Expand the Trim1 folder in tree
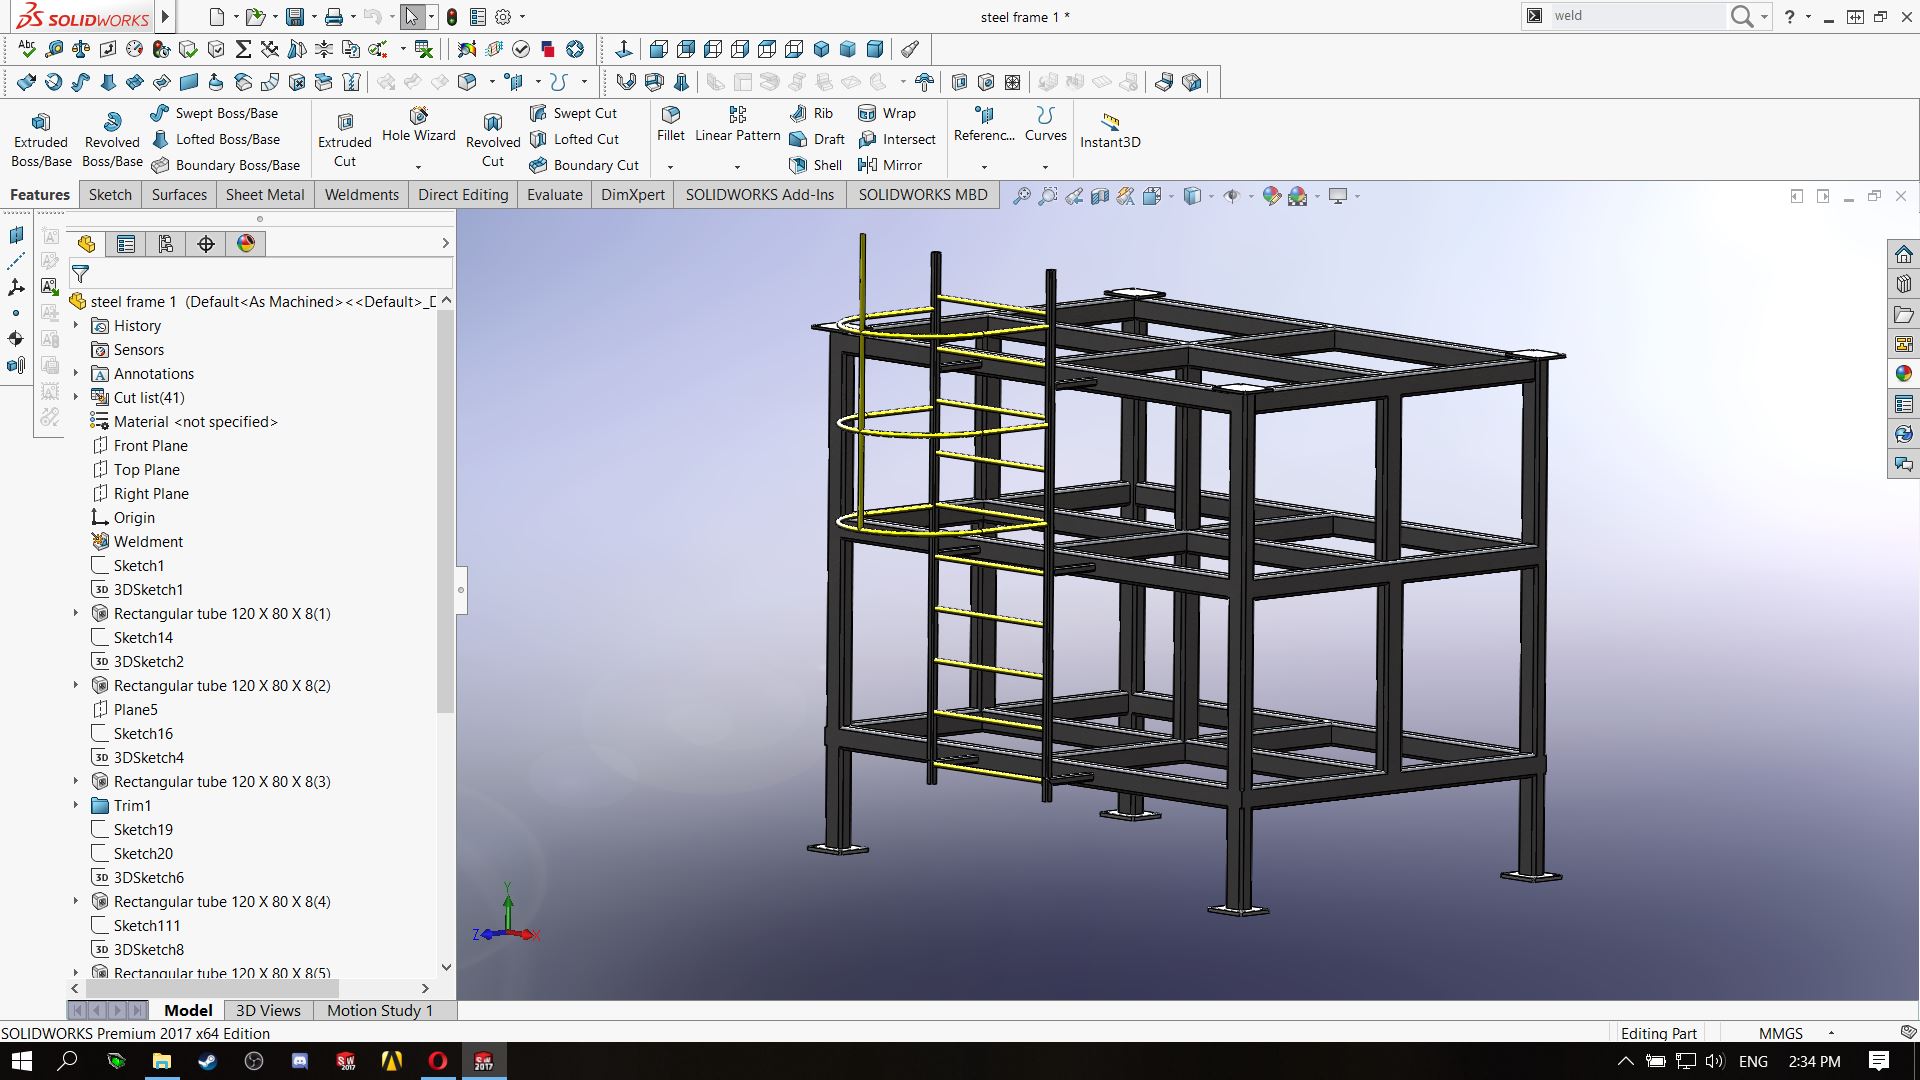 tap(76, 805)
